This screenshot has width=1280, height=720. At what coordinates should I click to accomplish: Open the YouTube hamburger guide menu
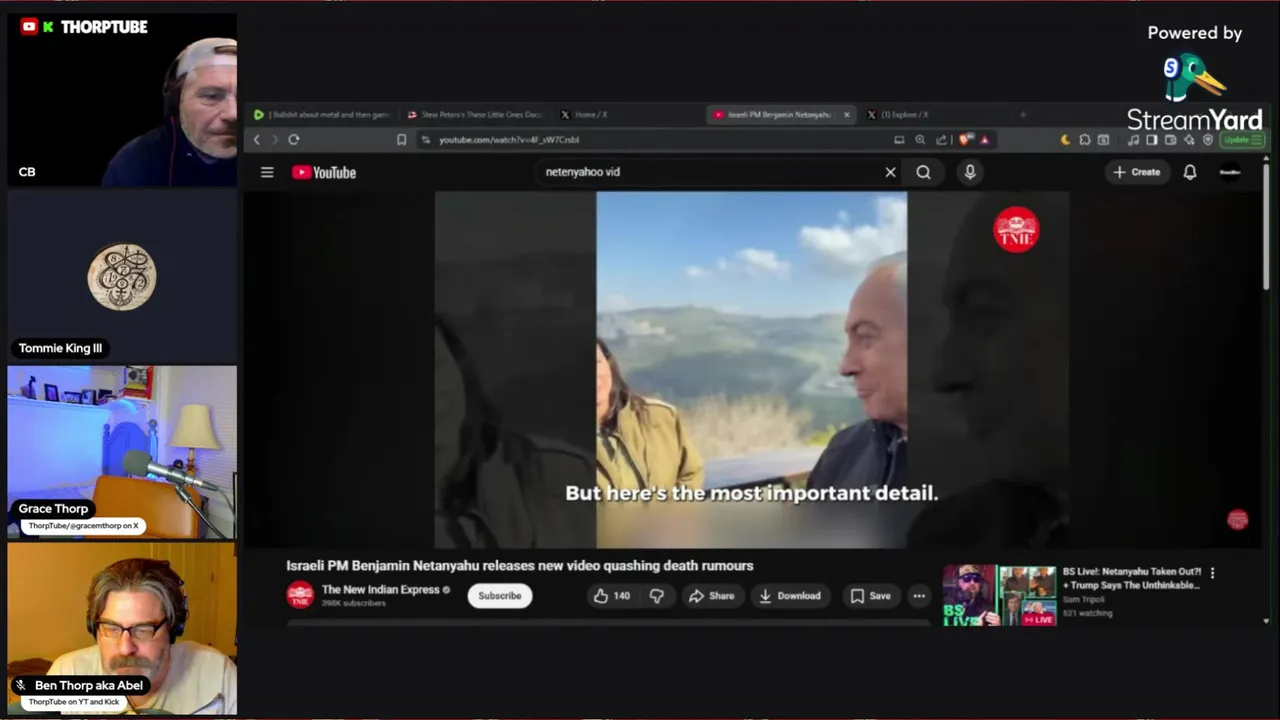coord(267,172)
